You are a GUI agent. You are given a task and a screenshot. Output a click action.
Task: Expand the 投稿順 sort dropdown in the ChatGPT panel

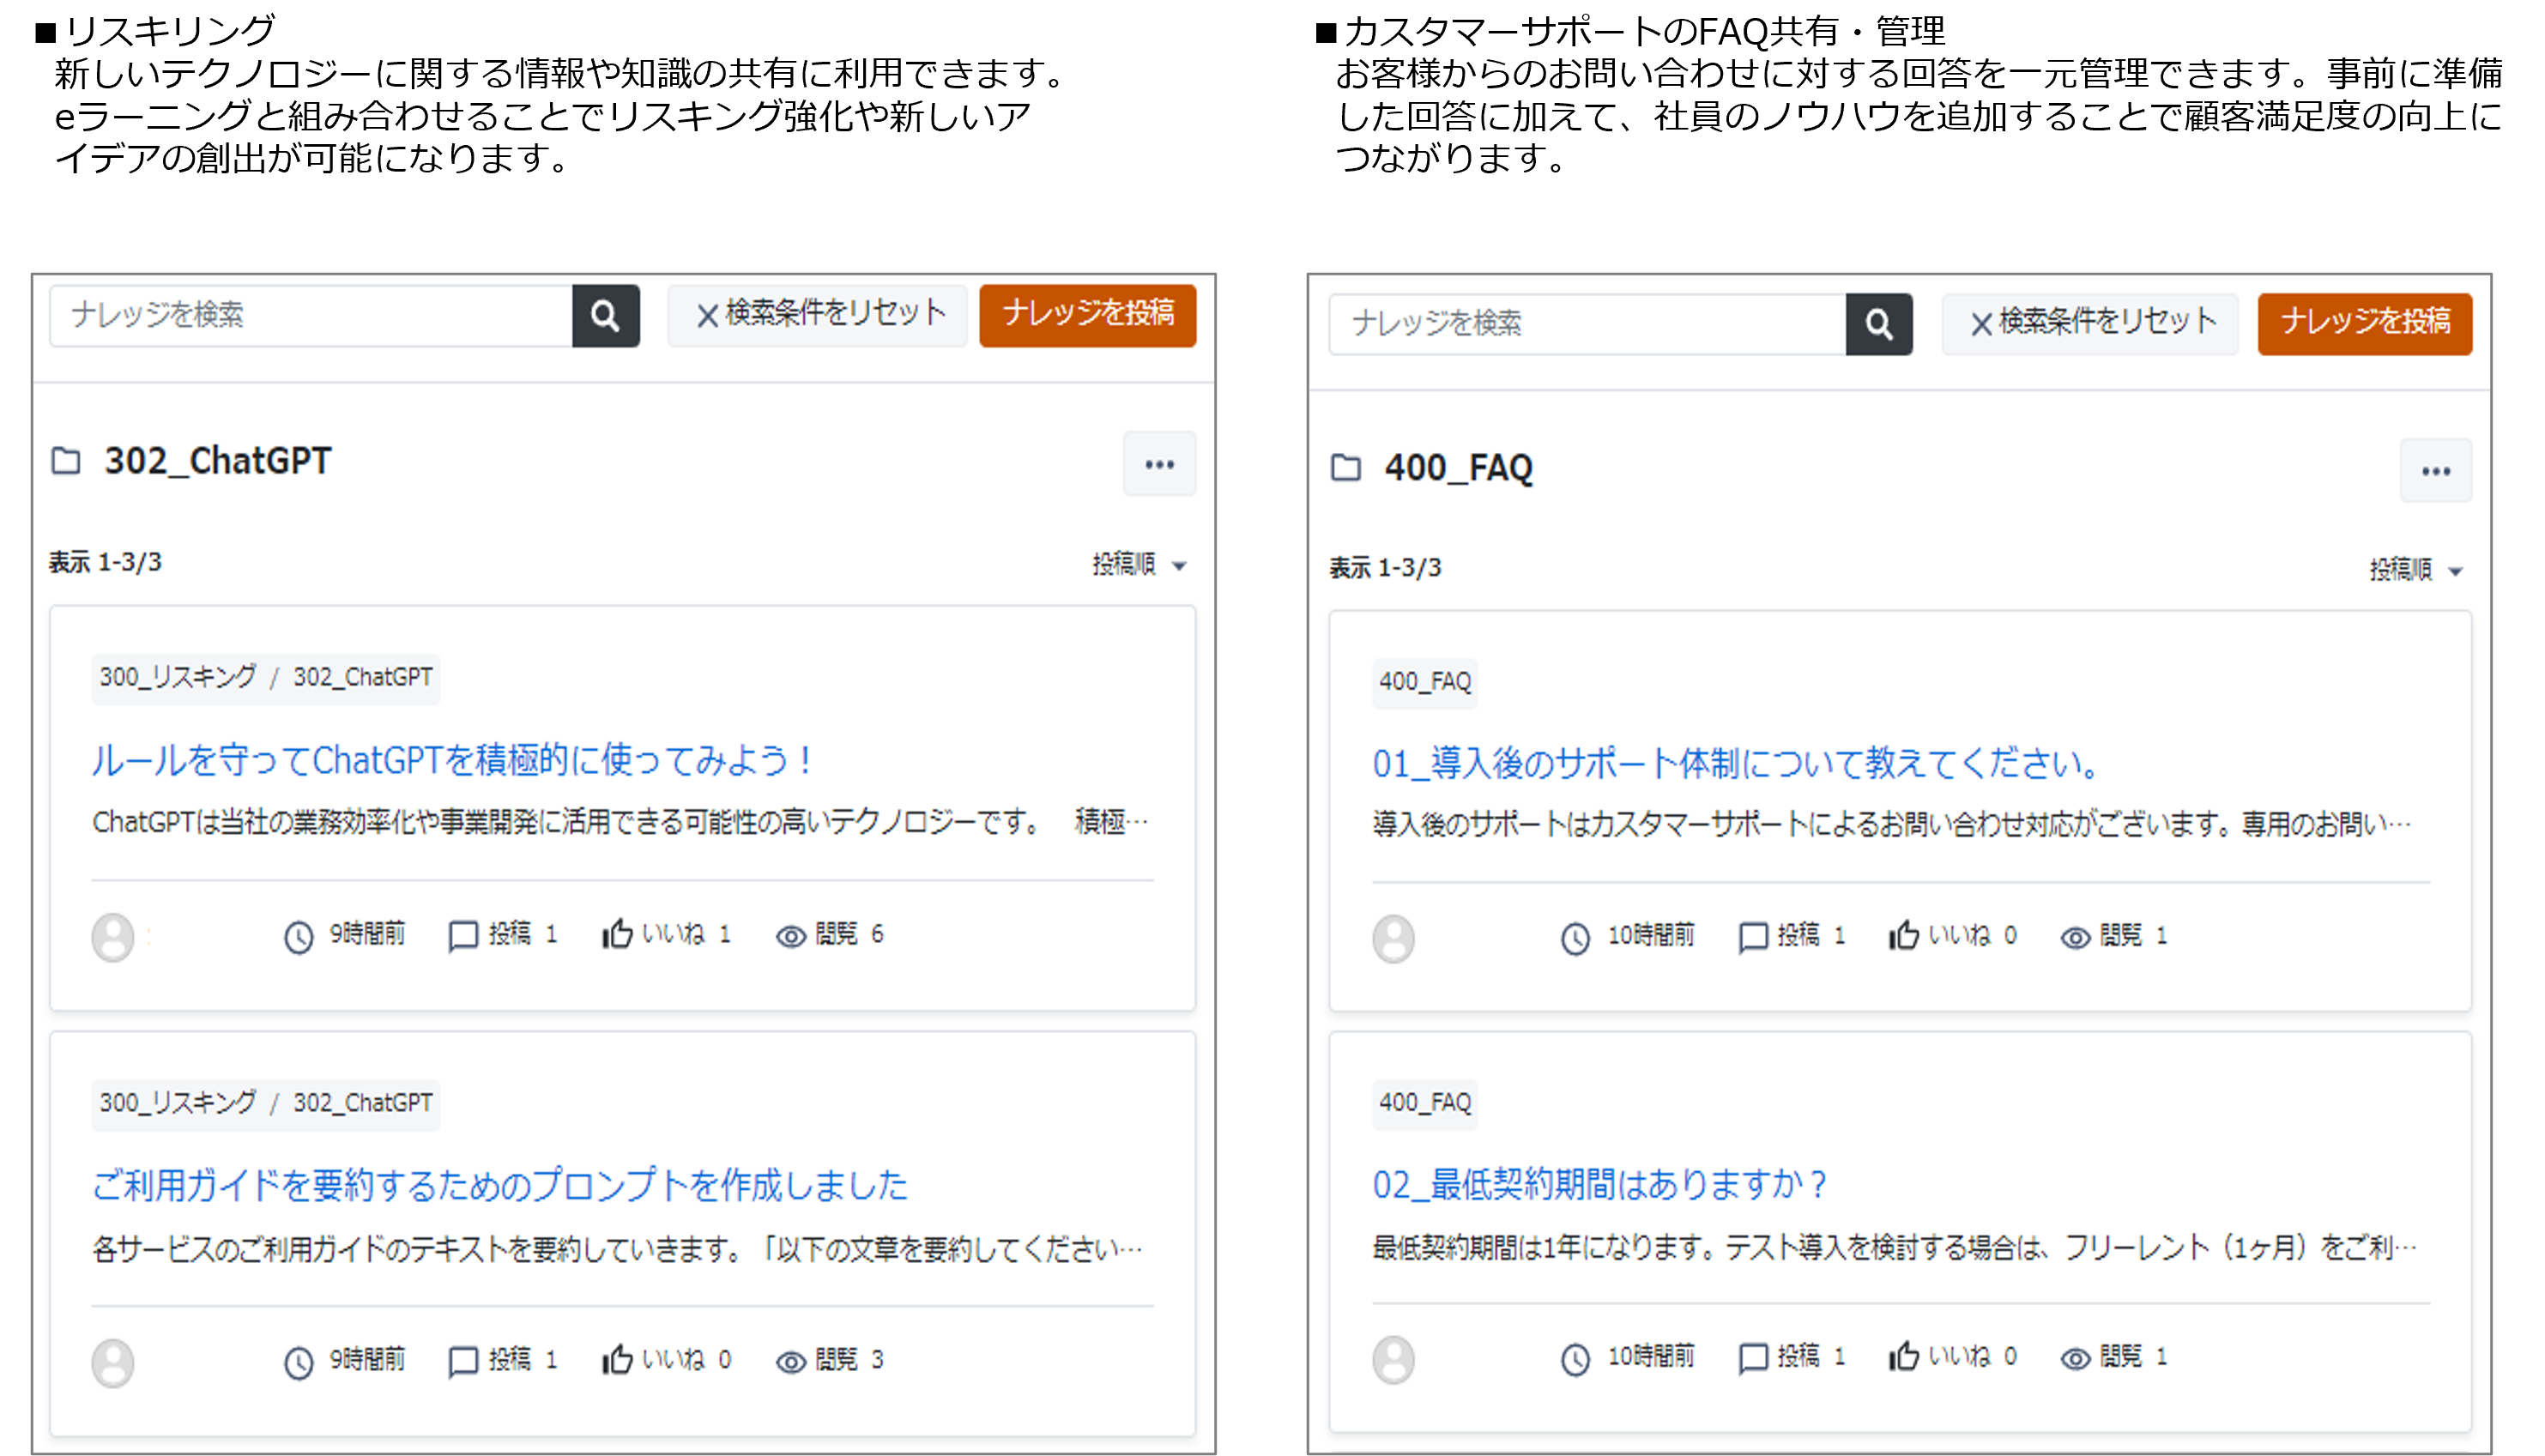[1139, 565]
